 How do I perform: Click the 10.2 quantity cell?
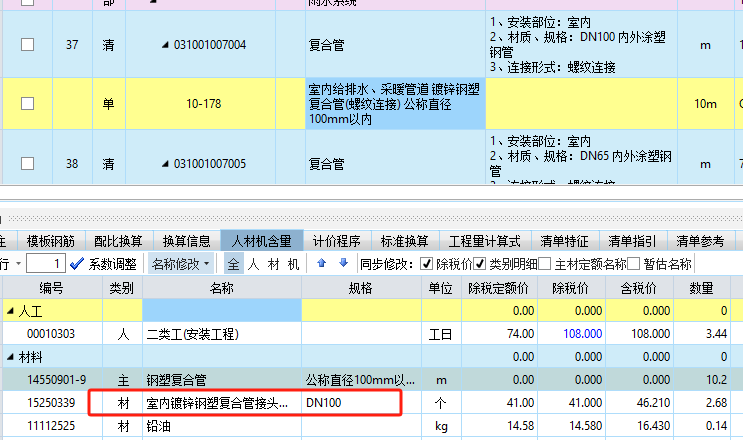click(x=702, y=380)
